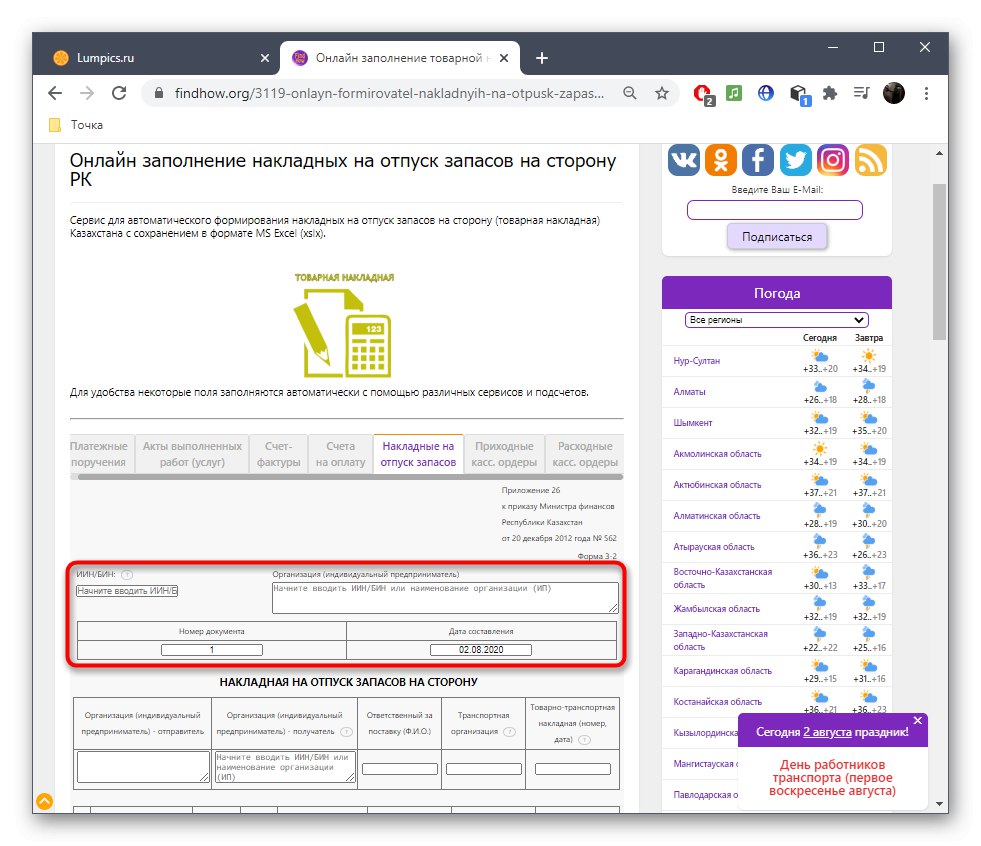Subscribe via the RSS feed icon
Viewport: 981px width, 846px height.
[x=869, y=159]
